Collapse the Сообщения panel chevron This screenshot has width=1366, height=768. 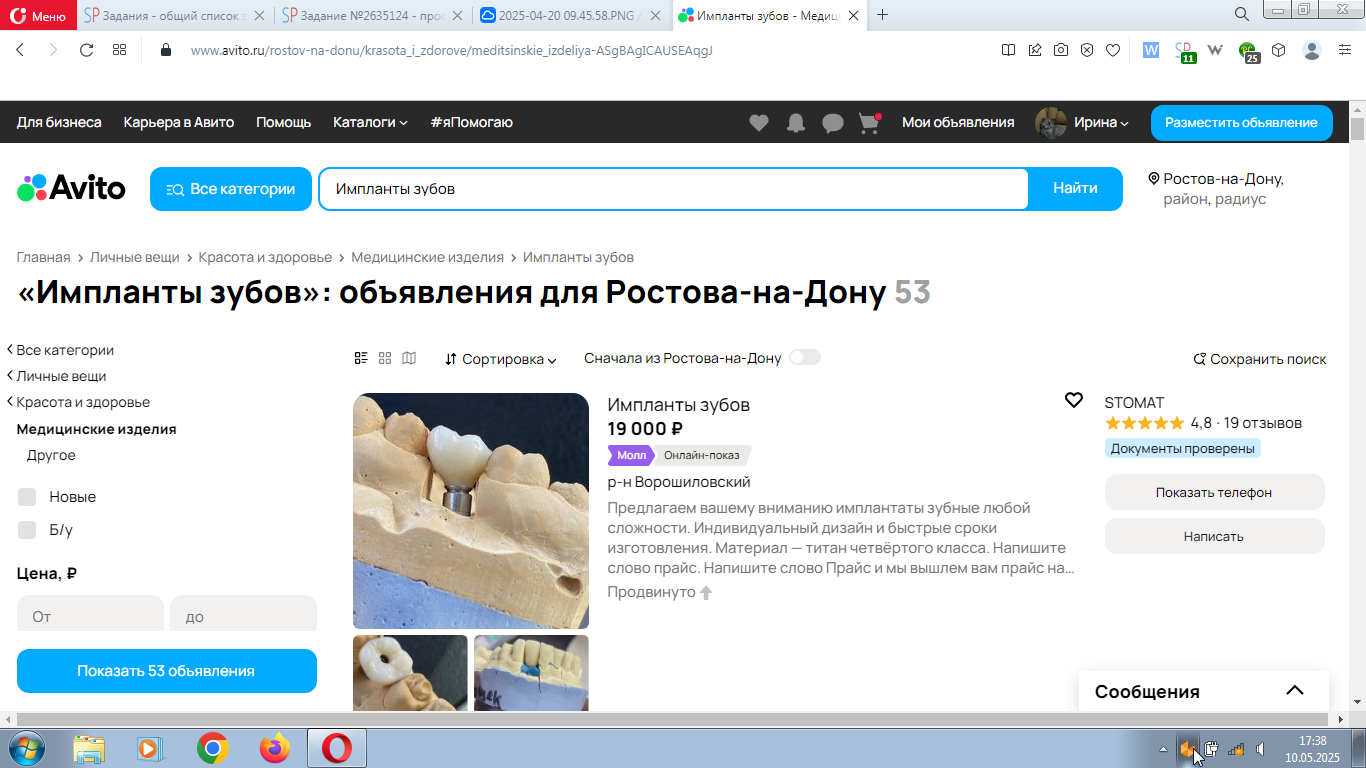click(1295, 691)
